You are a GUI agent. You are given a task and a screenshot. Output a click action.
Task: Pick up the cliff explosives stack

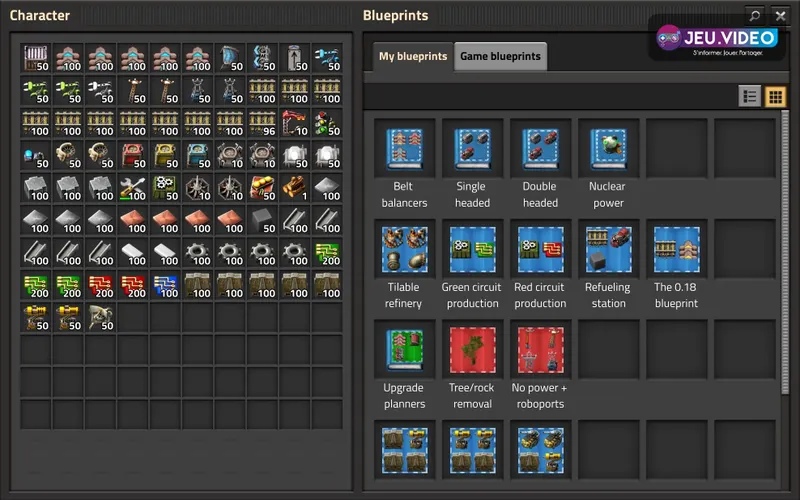coord(262,188)
